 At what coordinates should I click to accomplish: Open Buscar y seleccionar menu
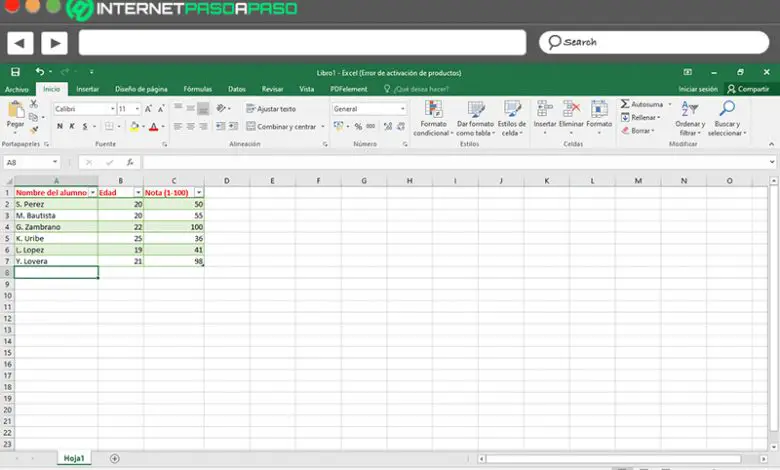point(727,118)
